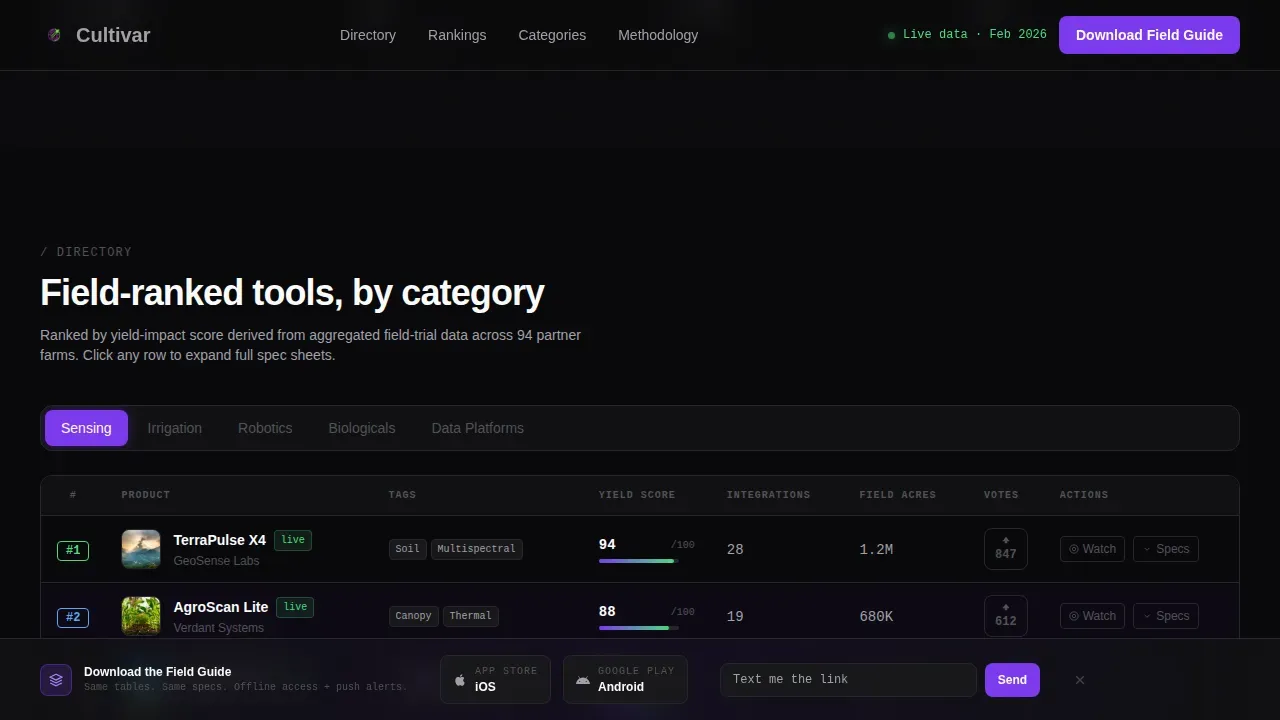Upvote AgroScan Lite
1280x720 pixels.
point(1006,616)
